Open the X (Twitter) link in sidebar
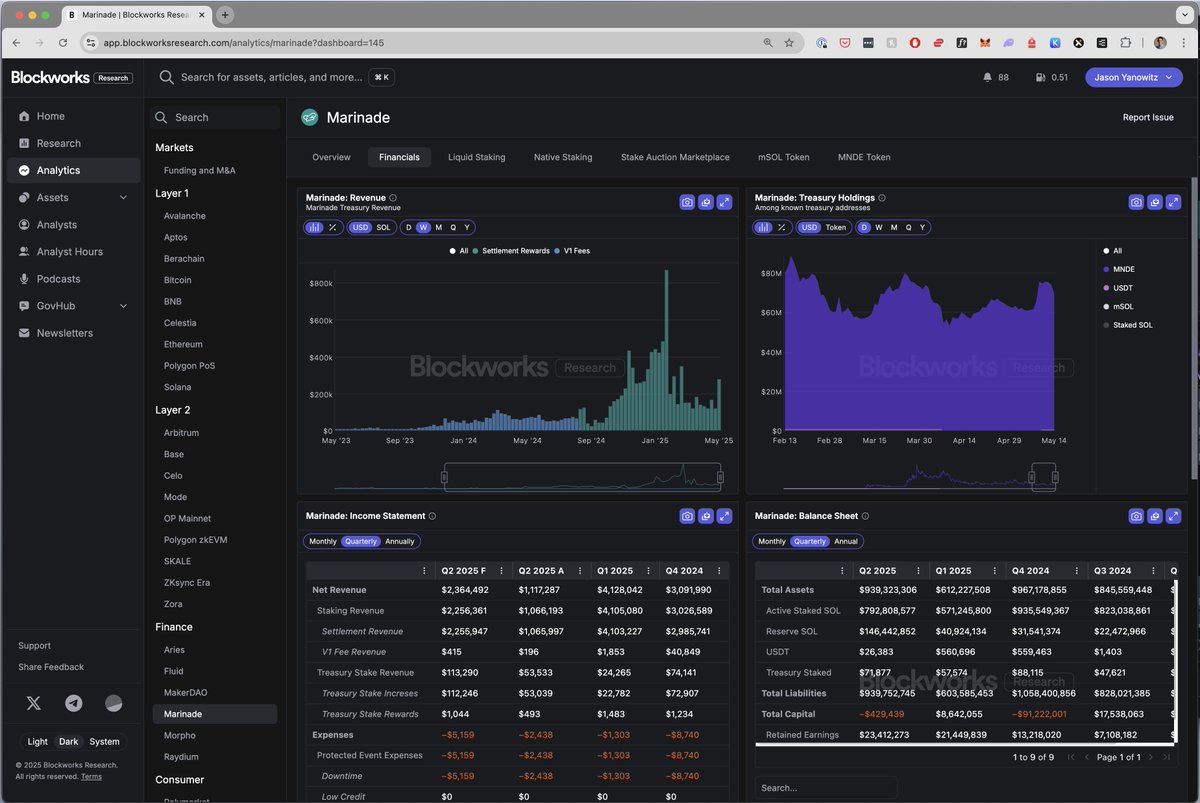1200x803 pixels. pyautogui.click(x=34, y=703)
